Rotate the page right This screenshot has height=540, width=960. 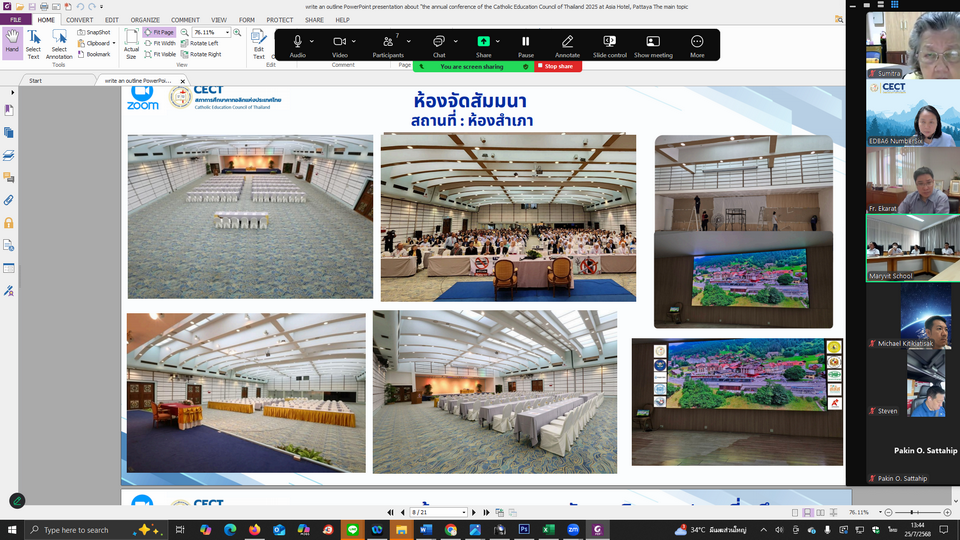pos(201,54)
